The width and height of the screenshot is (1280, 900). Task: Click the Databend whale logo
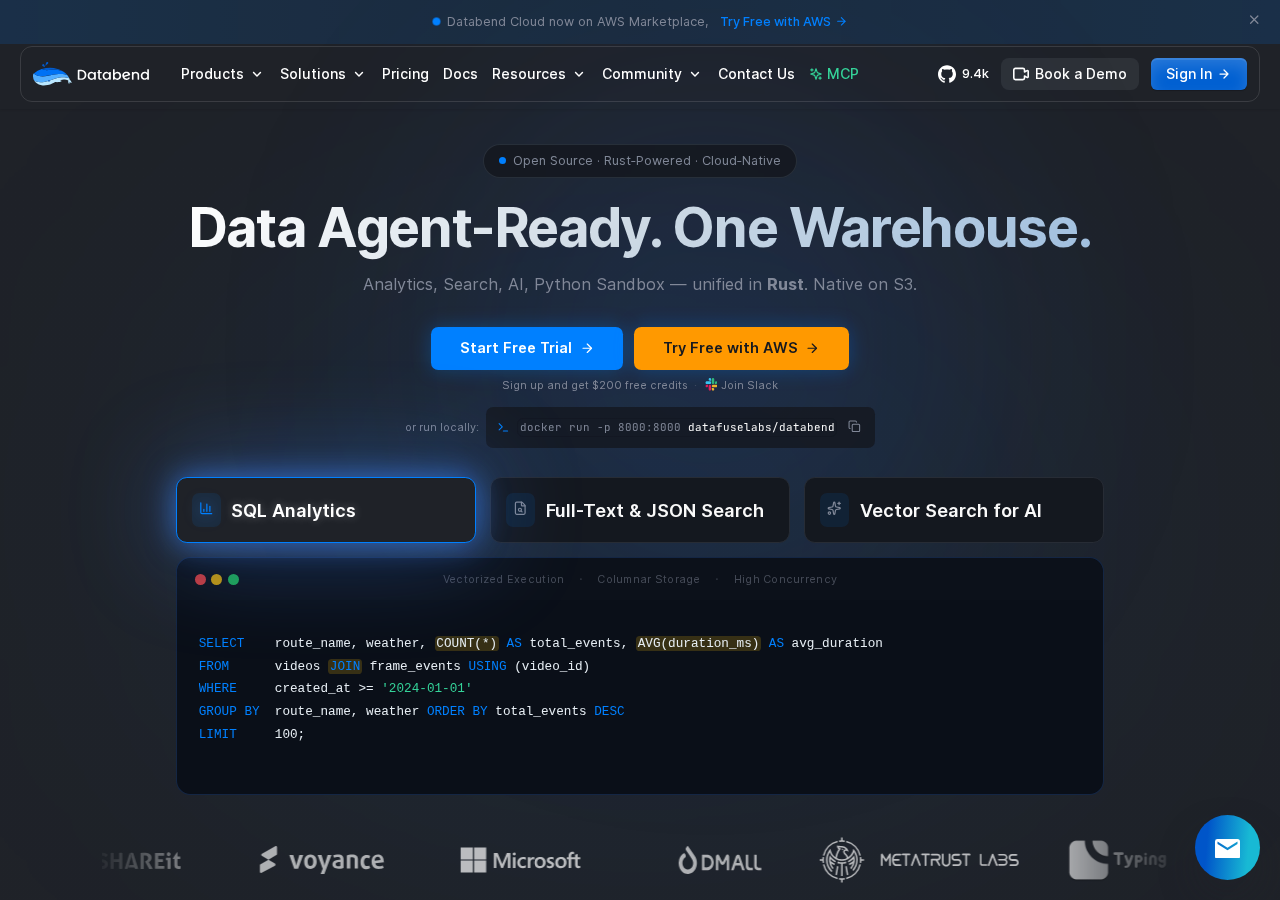(91, 74)
